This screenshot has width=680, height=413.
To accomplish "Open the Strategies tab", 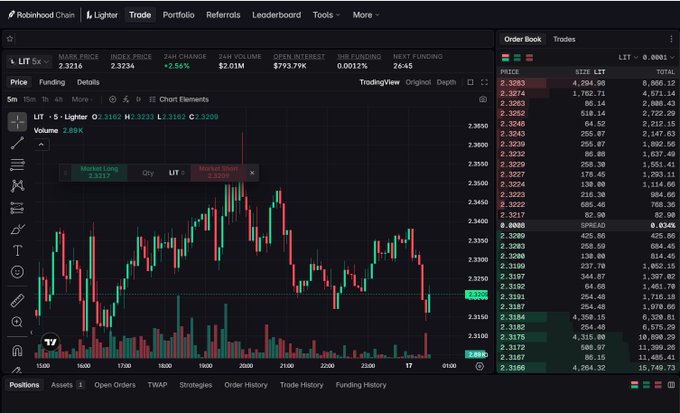I will (196, 385).
